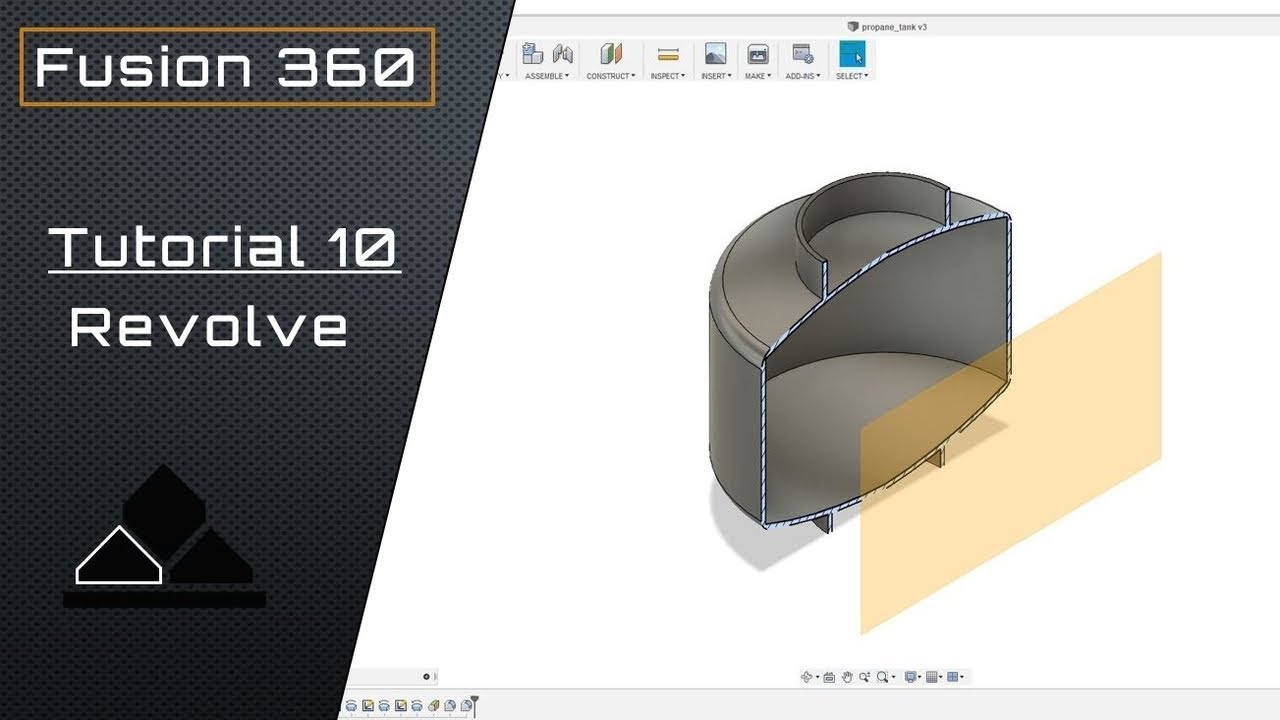Expand the comments panel plus button
This screenshot has height=720, width=1280.
(x=426, y=677)
